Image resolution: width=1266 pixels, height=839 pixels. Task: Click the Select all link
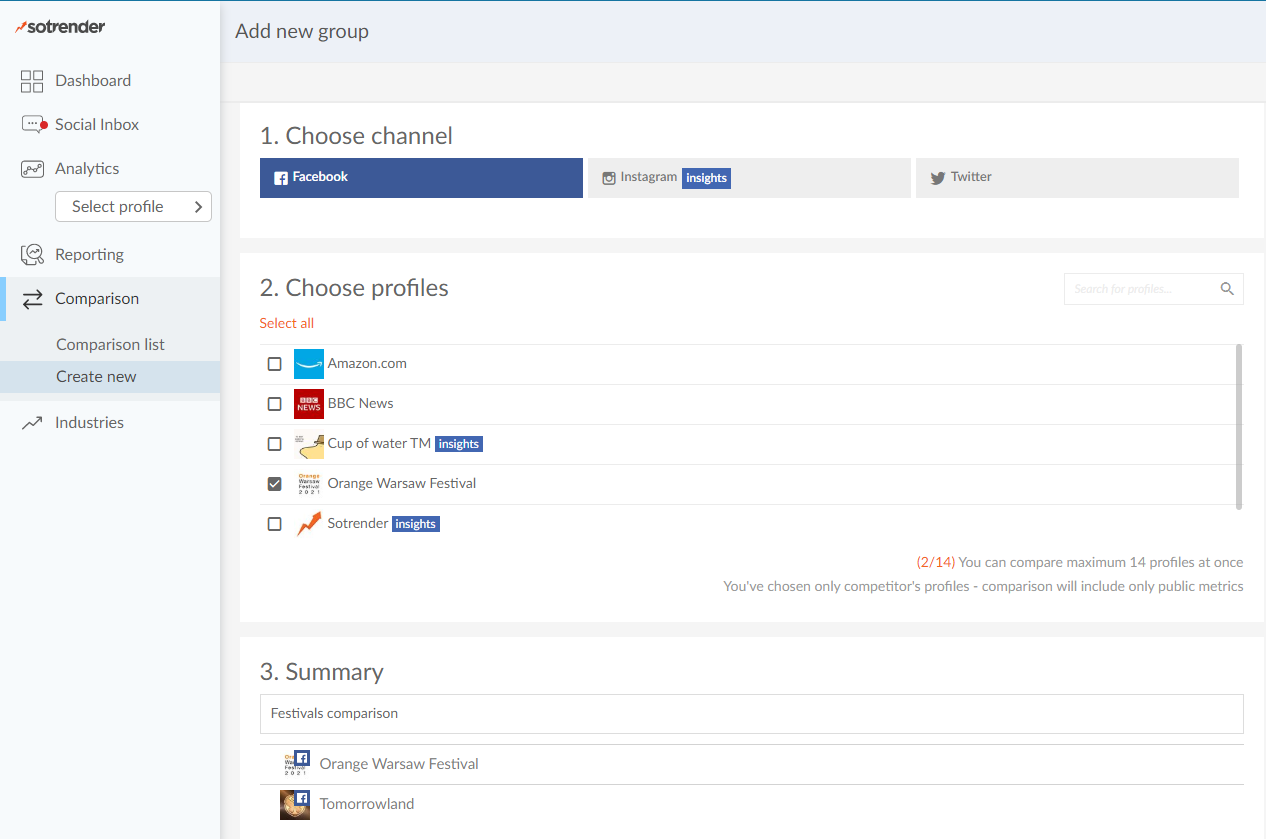click(x=287, y=323)
